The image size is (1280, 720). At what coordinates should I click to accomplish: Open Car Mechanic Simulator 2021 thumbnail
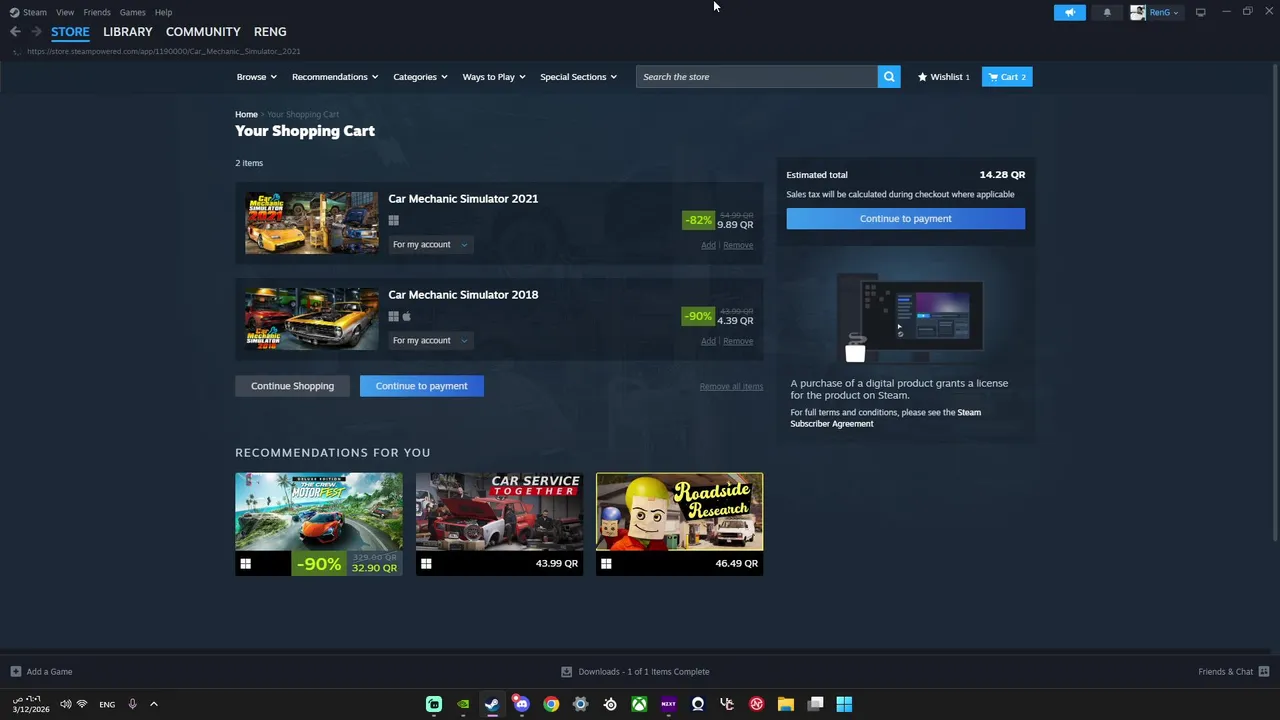click(x=312, y=223)
